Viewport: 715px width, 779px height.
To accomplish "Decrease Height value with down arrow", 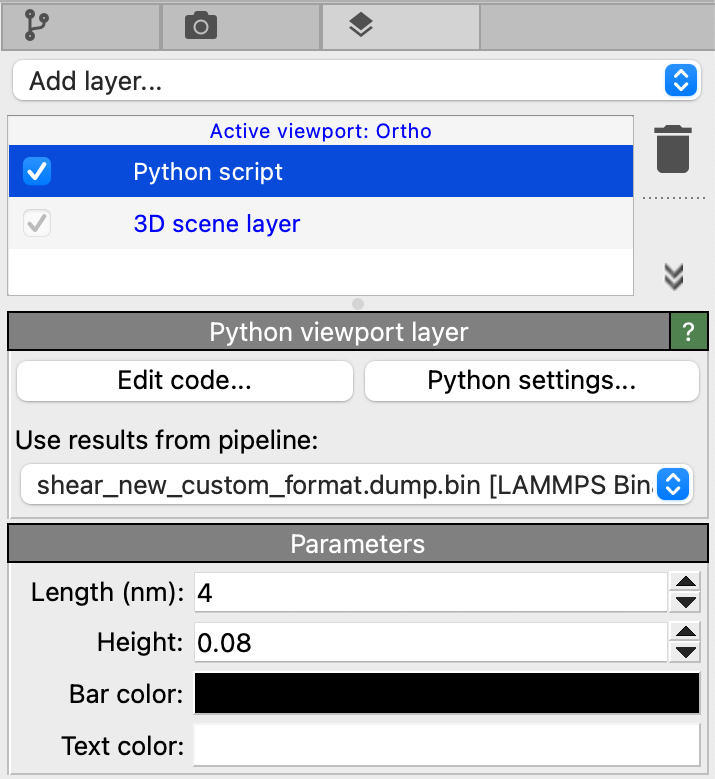I will 685,652.
